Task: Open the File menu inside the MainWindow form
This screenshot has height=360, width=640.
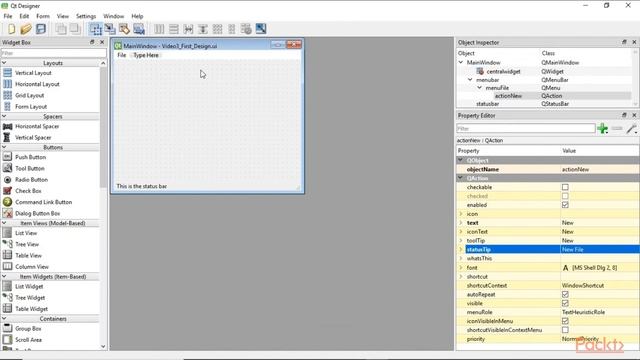Action: pyautogui.click(x=122, y=55)
